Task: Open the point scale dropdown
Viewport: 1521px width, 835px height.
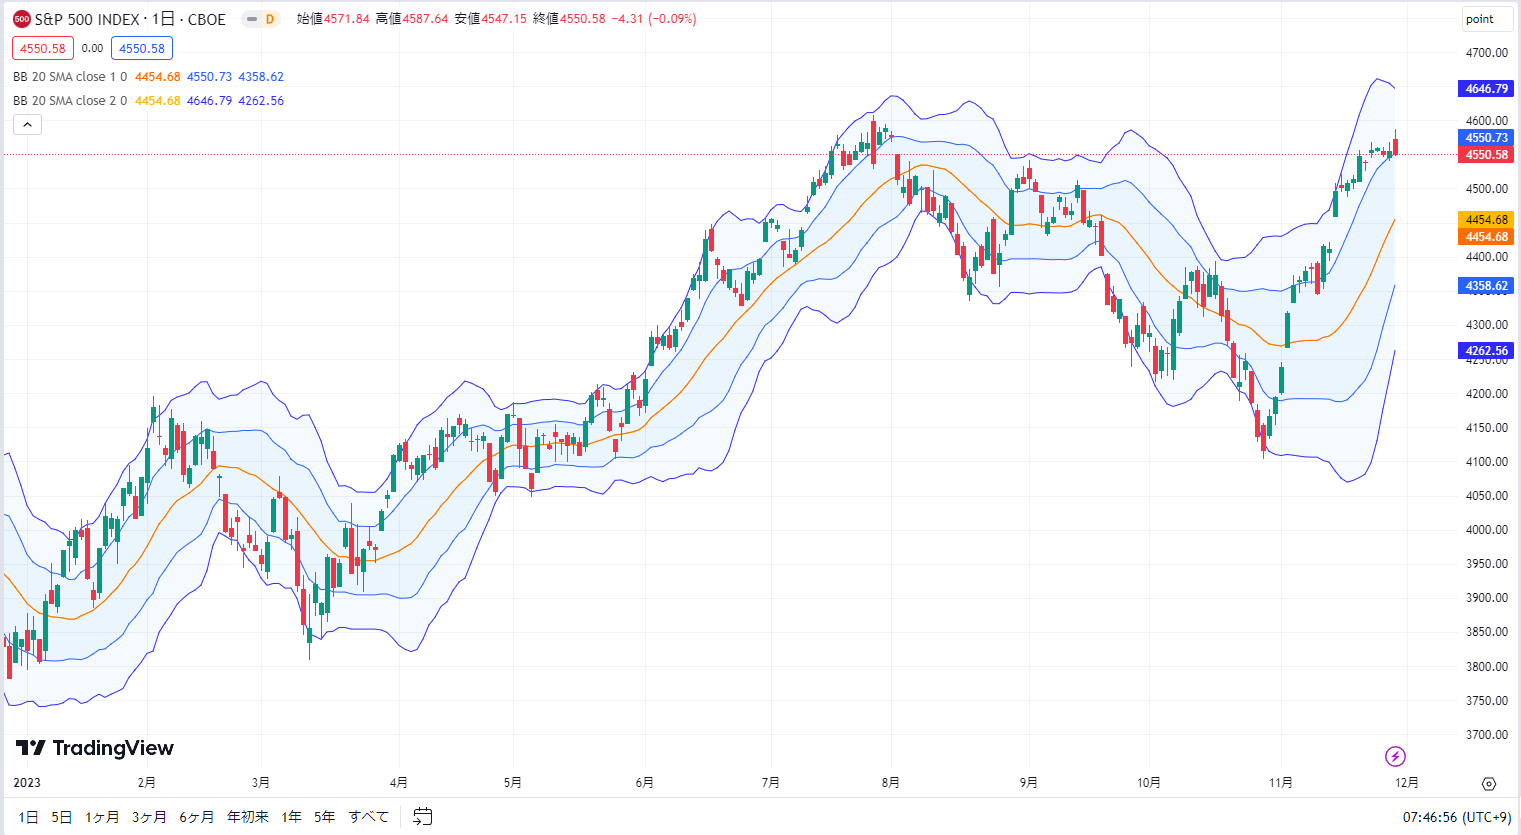Action: point(1486,19)
